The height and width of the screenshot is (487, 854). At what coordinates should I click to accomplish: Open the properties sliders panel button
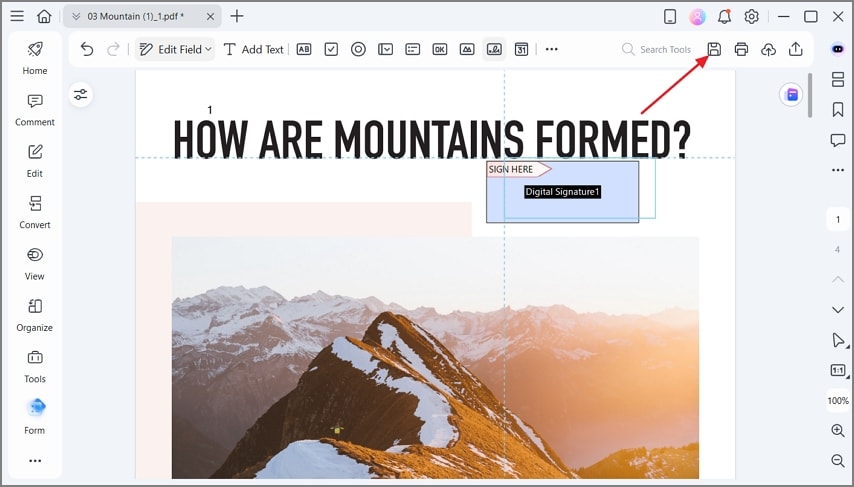(x=81, y=95)
